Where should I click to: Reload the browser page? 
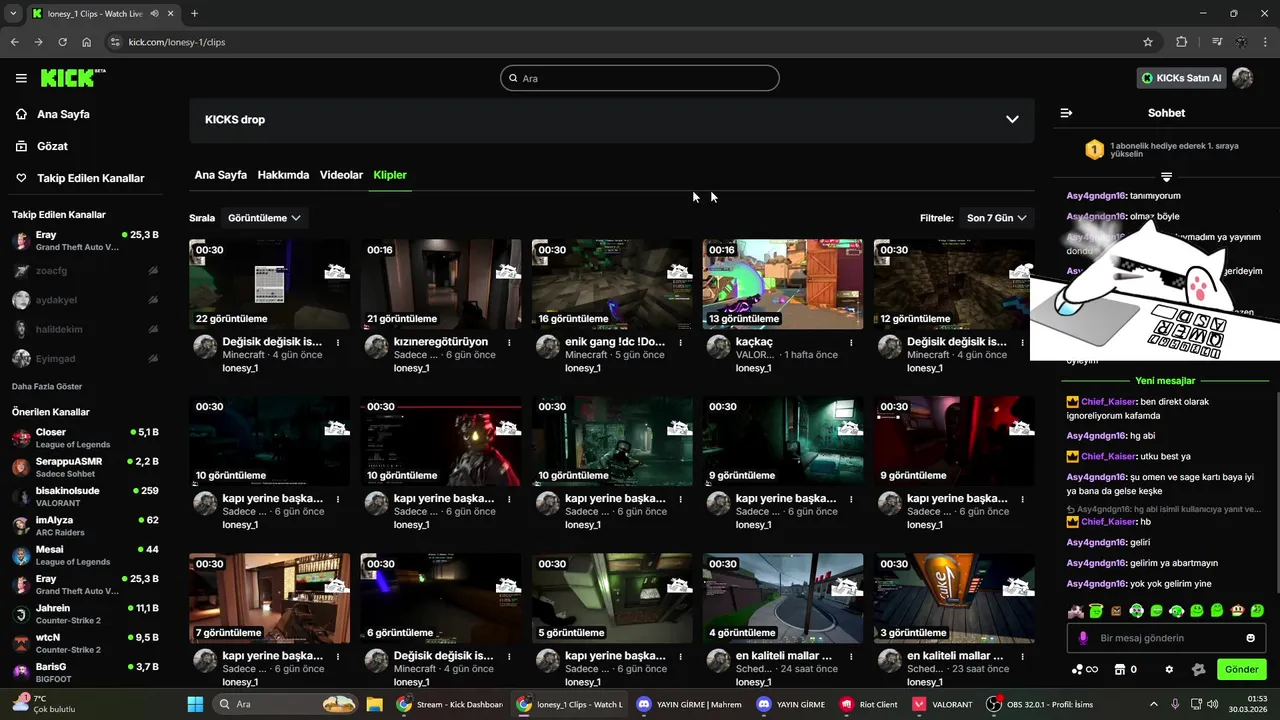point(62,42)
